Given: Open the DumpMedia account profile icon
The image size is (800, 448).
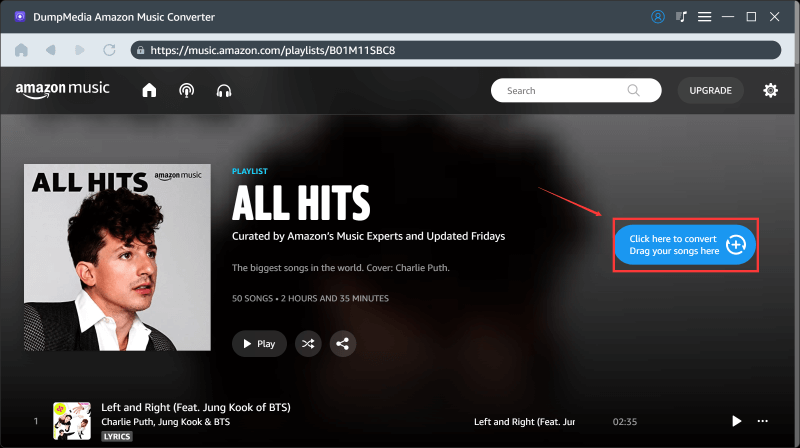Looking at the screenshot, I should click(x=658, y=17).
